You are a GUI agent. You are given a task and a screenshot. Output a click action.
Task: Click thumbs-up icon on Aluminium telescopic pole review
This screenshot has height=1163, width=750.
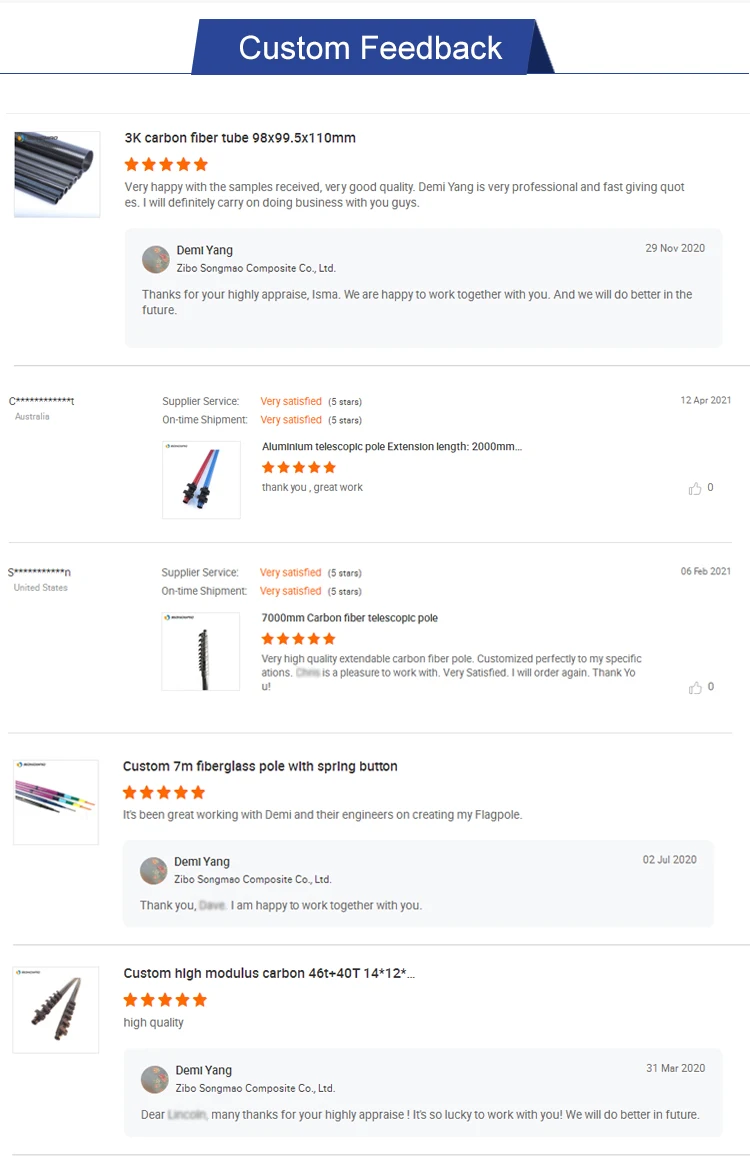click(x=695, y=489)
